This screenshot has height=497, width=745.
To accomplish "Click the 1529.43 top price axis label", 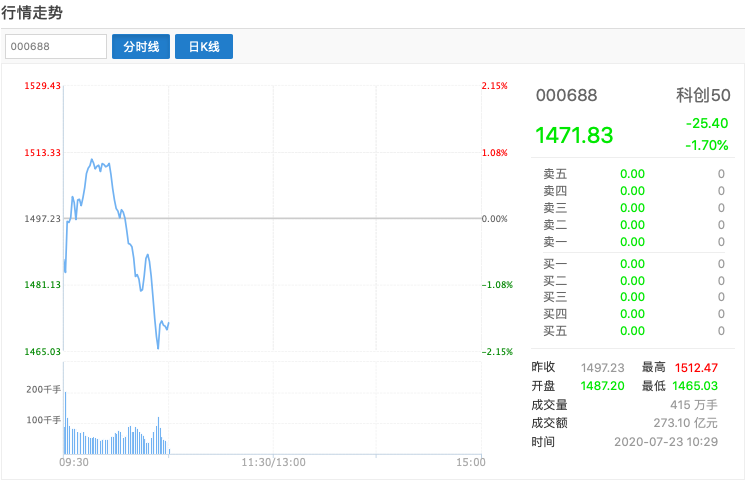I will point(44,86).
